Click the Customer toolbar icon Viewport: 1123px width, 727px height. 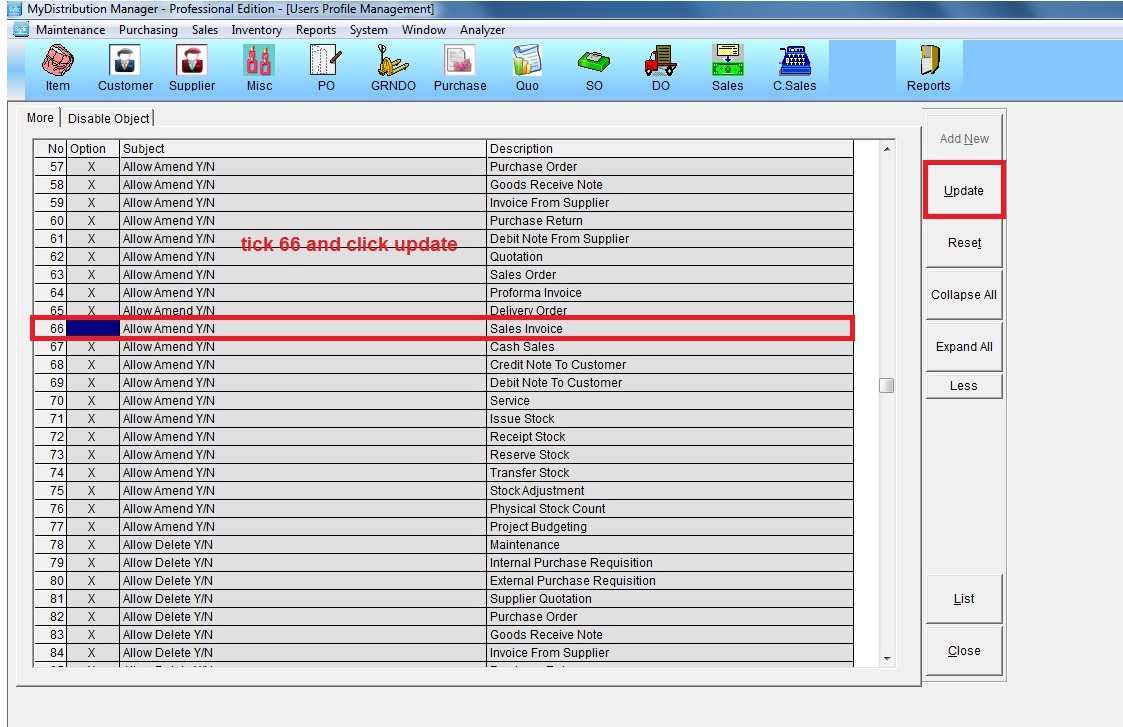tap(125, 67)
